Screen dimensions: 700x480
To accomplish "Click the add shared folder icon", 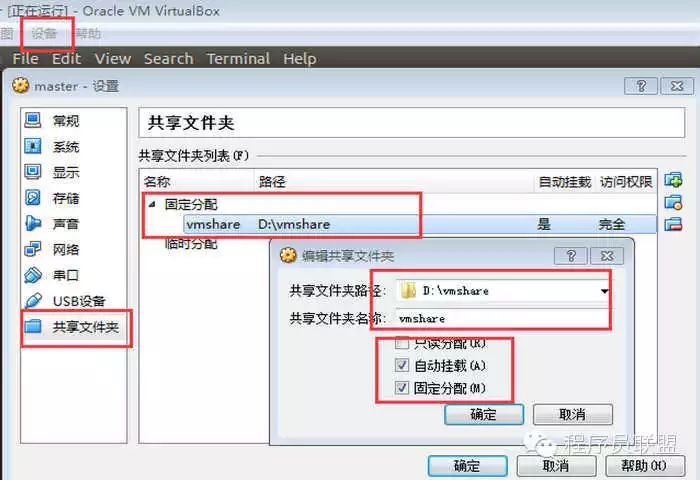I will point(673,180).
